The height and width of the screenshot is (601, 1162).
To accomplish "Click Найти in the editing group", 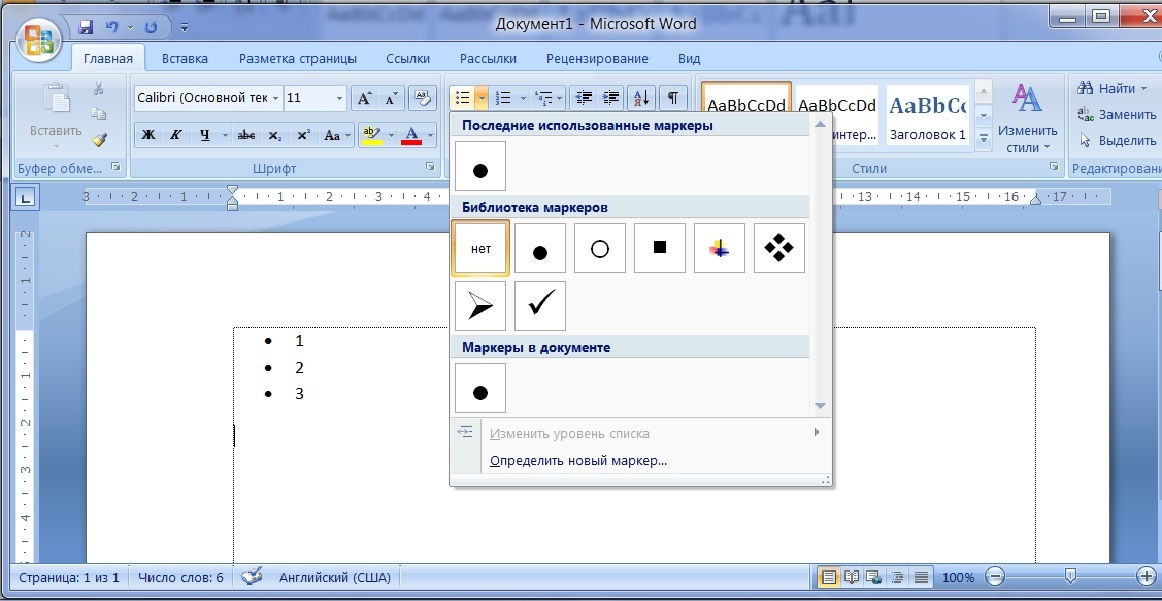I will pyautogui.click(x=1111, y=88).
